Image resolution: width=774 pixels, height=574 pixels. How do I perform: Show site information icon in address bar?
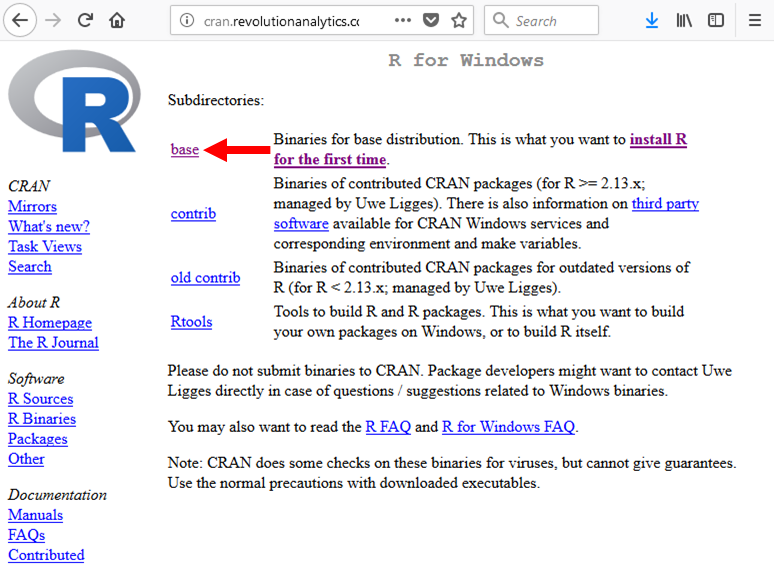pos(187,20)
